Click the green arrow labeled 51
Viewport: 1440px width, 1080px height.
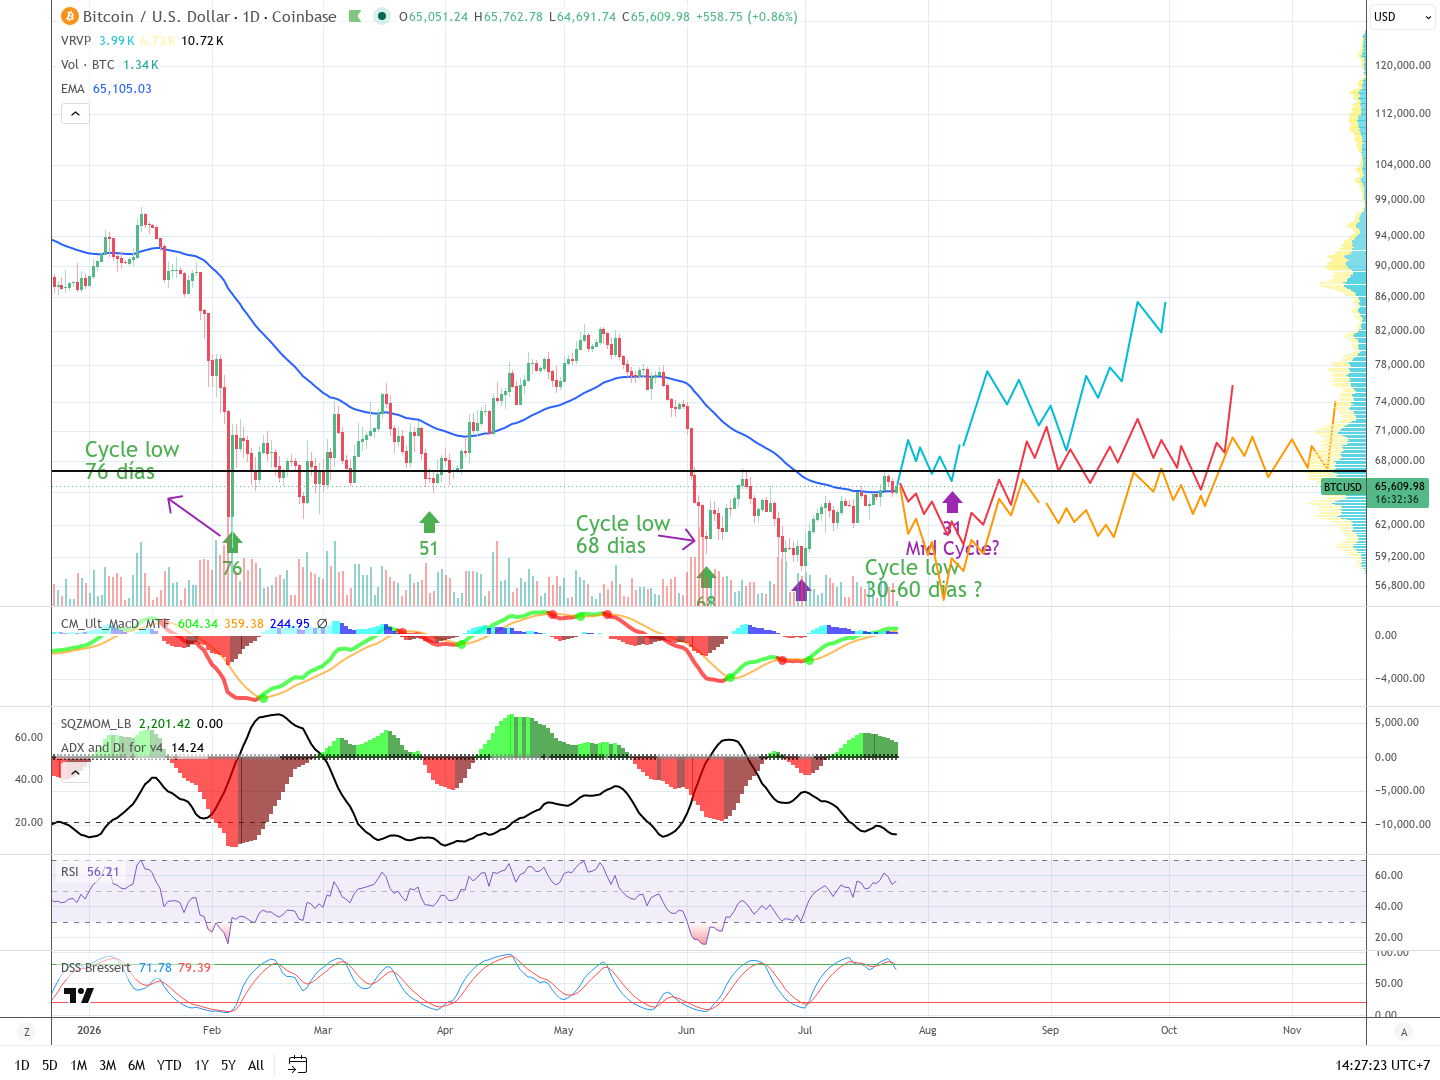(429, 522)
